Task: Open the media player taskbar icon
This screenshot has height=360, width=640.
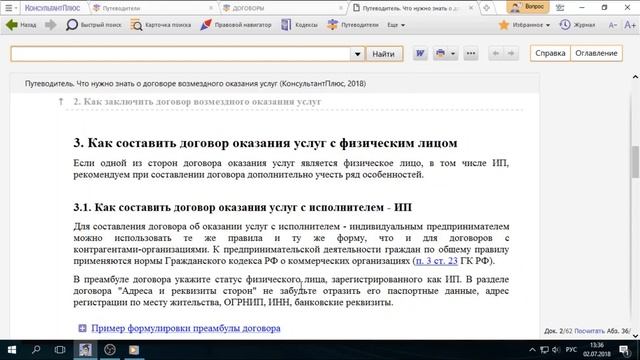Action: point(134,350)
